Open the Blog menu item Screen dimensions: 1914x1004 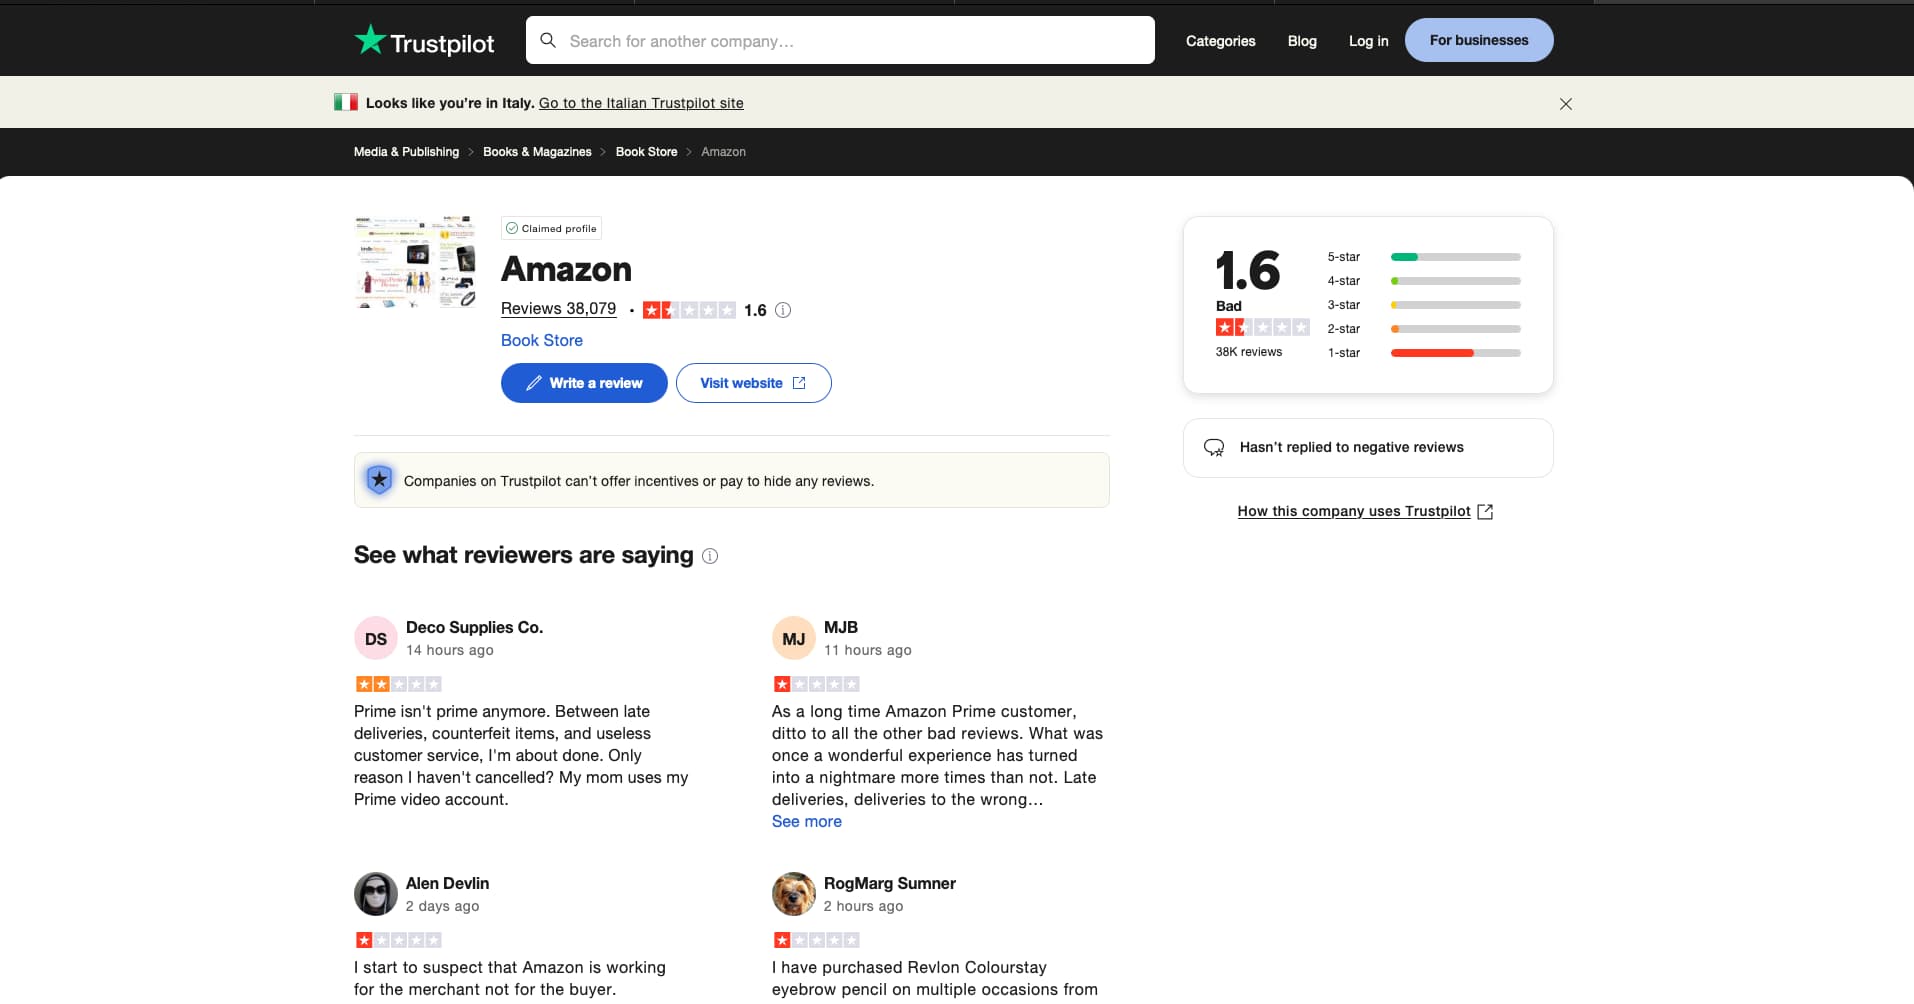1302,41
